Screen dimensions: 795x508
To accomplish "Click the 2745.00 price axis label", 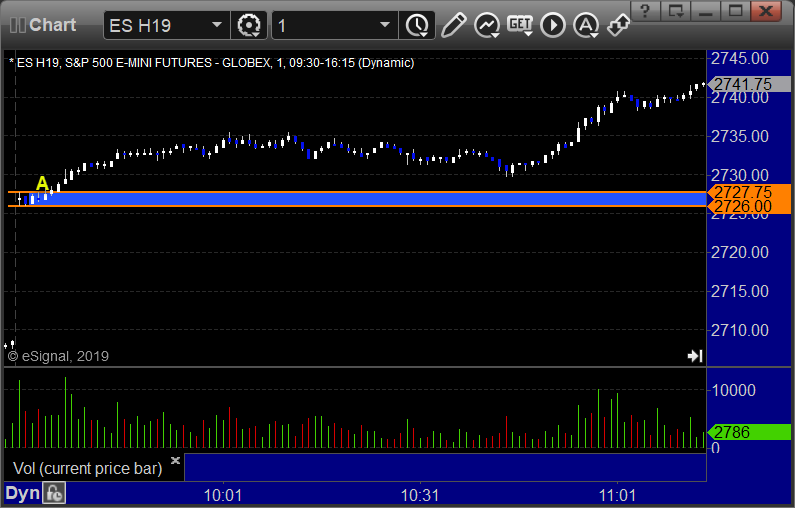I will click(740, 58).
